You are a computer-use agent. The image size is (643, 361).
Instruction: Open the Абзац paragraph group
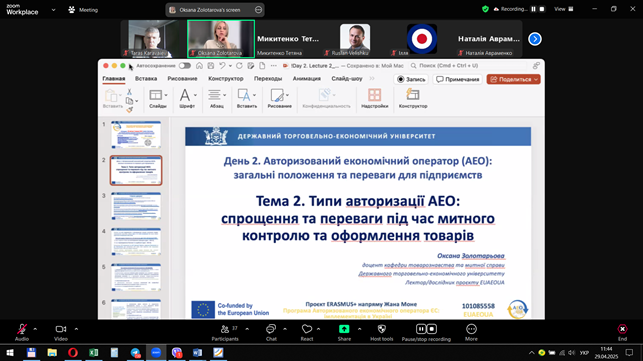[x=217, y=98]
